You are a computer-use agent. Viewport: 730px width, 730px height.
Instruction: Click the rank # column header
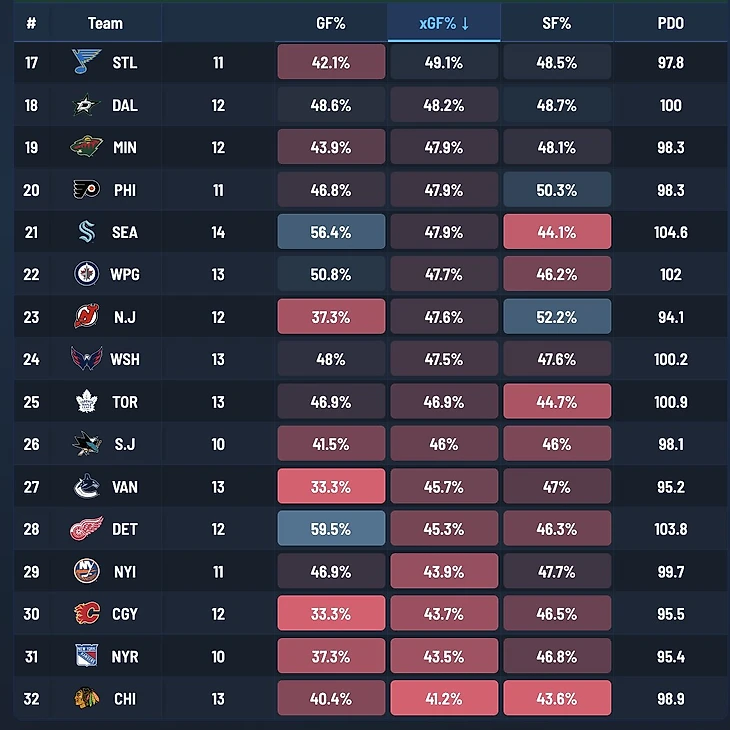[31, 23]
